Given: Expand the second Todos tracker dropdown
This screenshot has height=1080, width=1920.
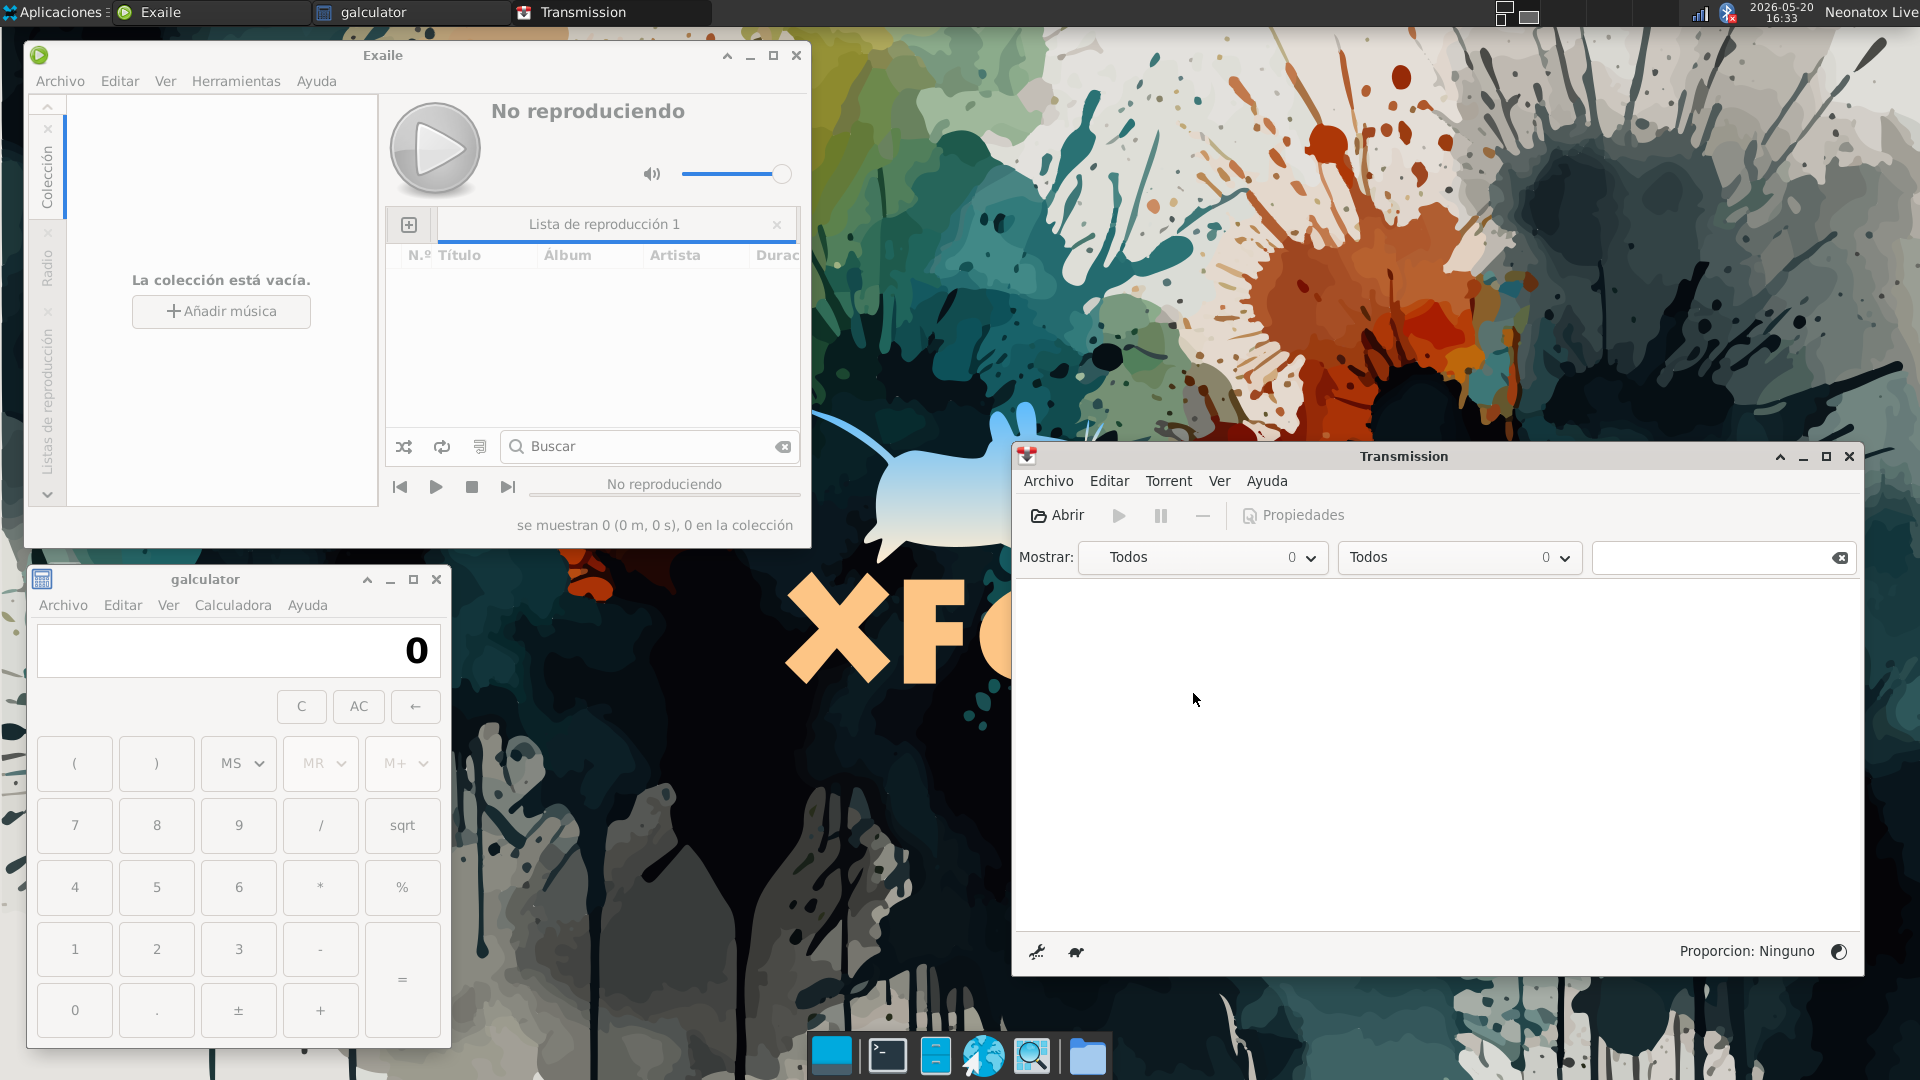Looking at the screenshot, I should [1460, 558].
